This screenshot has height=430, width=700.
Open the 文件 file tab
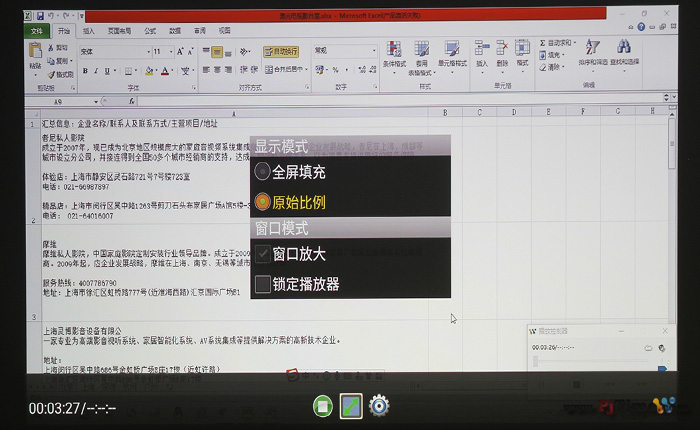click(38, 31)
